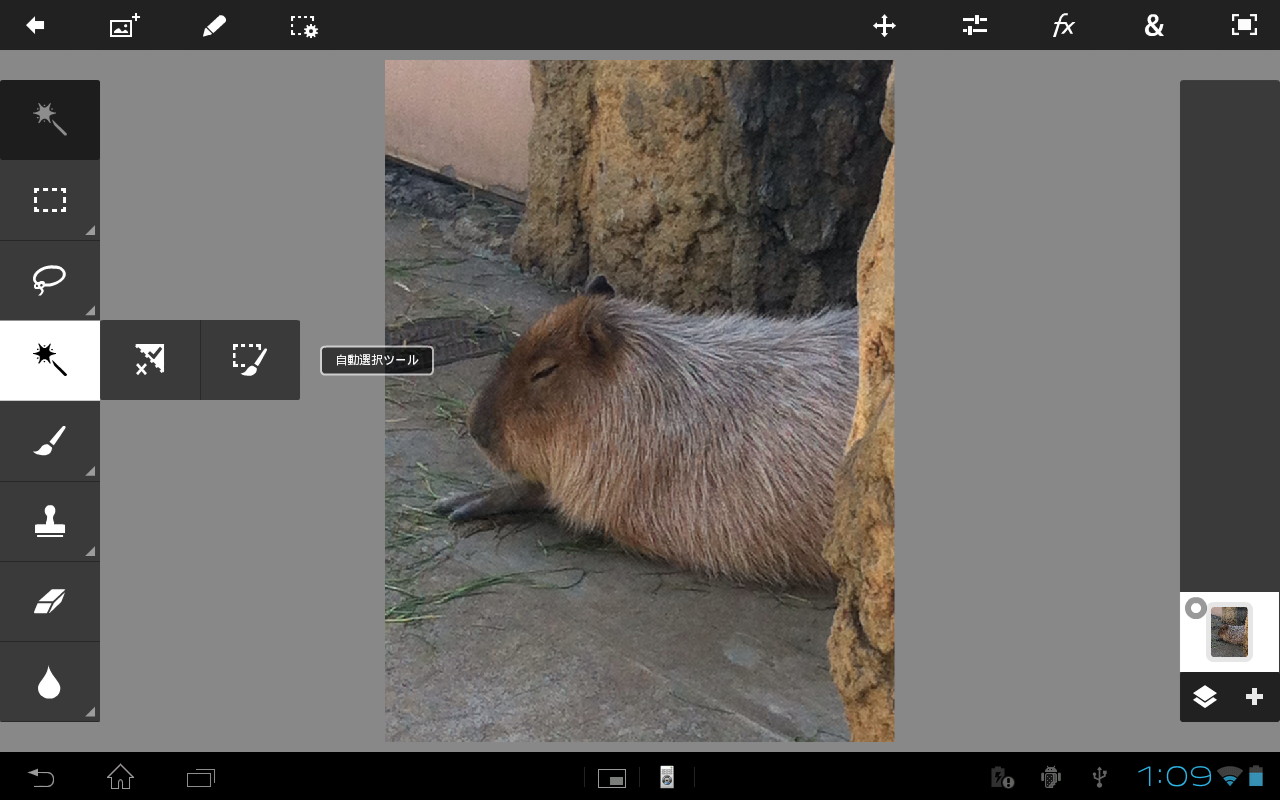The height and width of the screenshot is (800, 1280).
Task: Select the Clone Stamp tool
Action: click(x=50, y=521)
